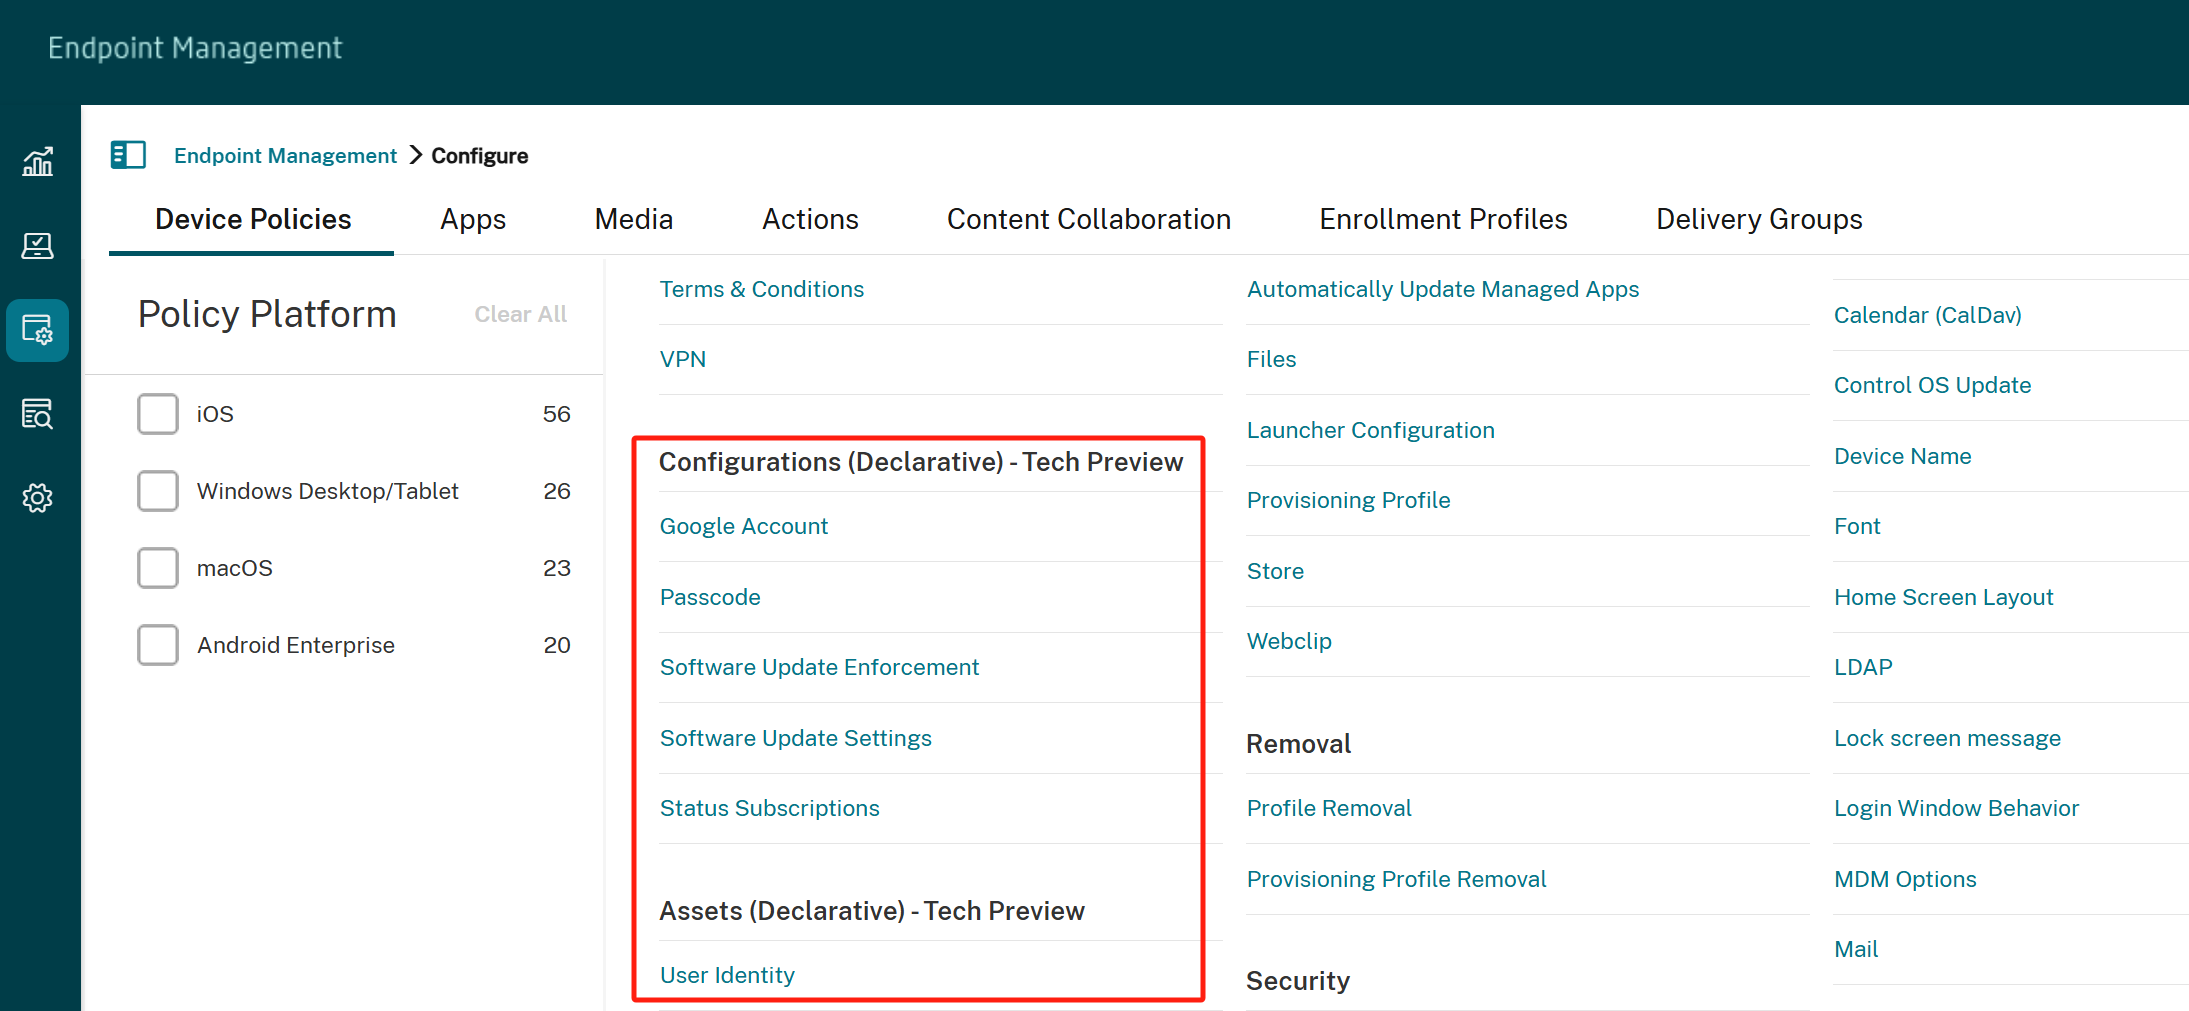Switch to the Apps tab
Image resolution: width=2189 pixels, height=1011 pixels.
click(472, 219)
